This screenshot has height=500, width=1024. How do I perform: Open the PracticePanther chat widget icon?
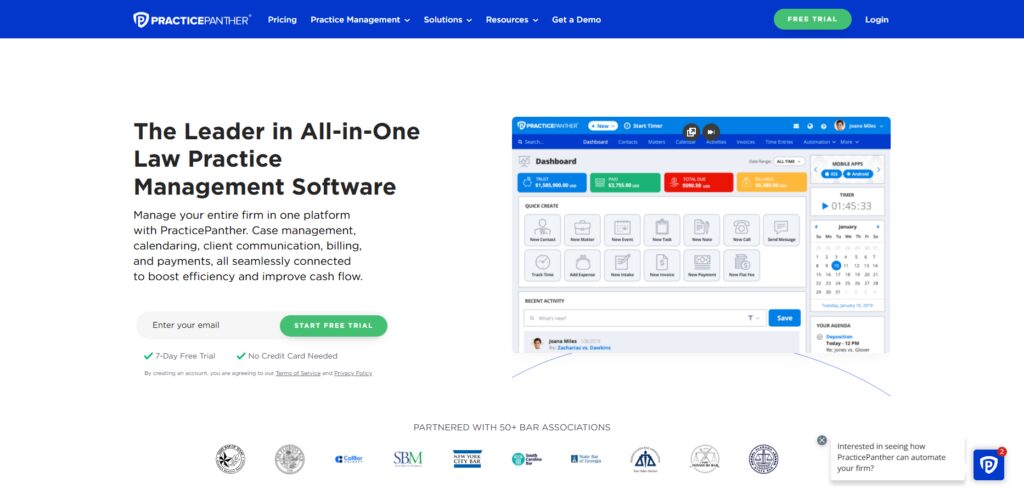988,465
